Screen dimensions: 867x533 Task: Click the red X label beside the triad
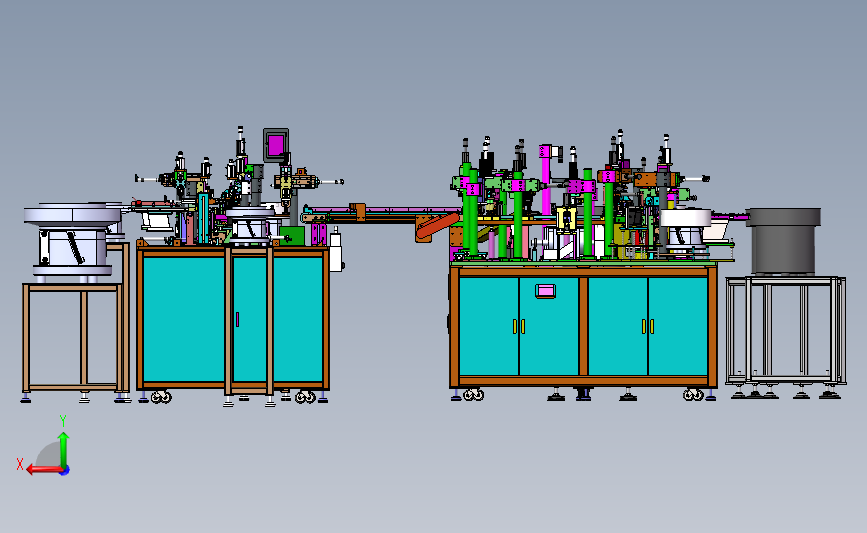coord(20,464)
